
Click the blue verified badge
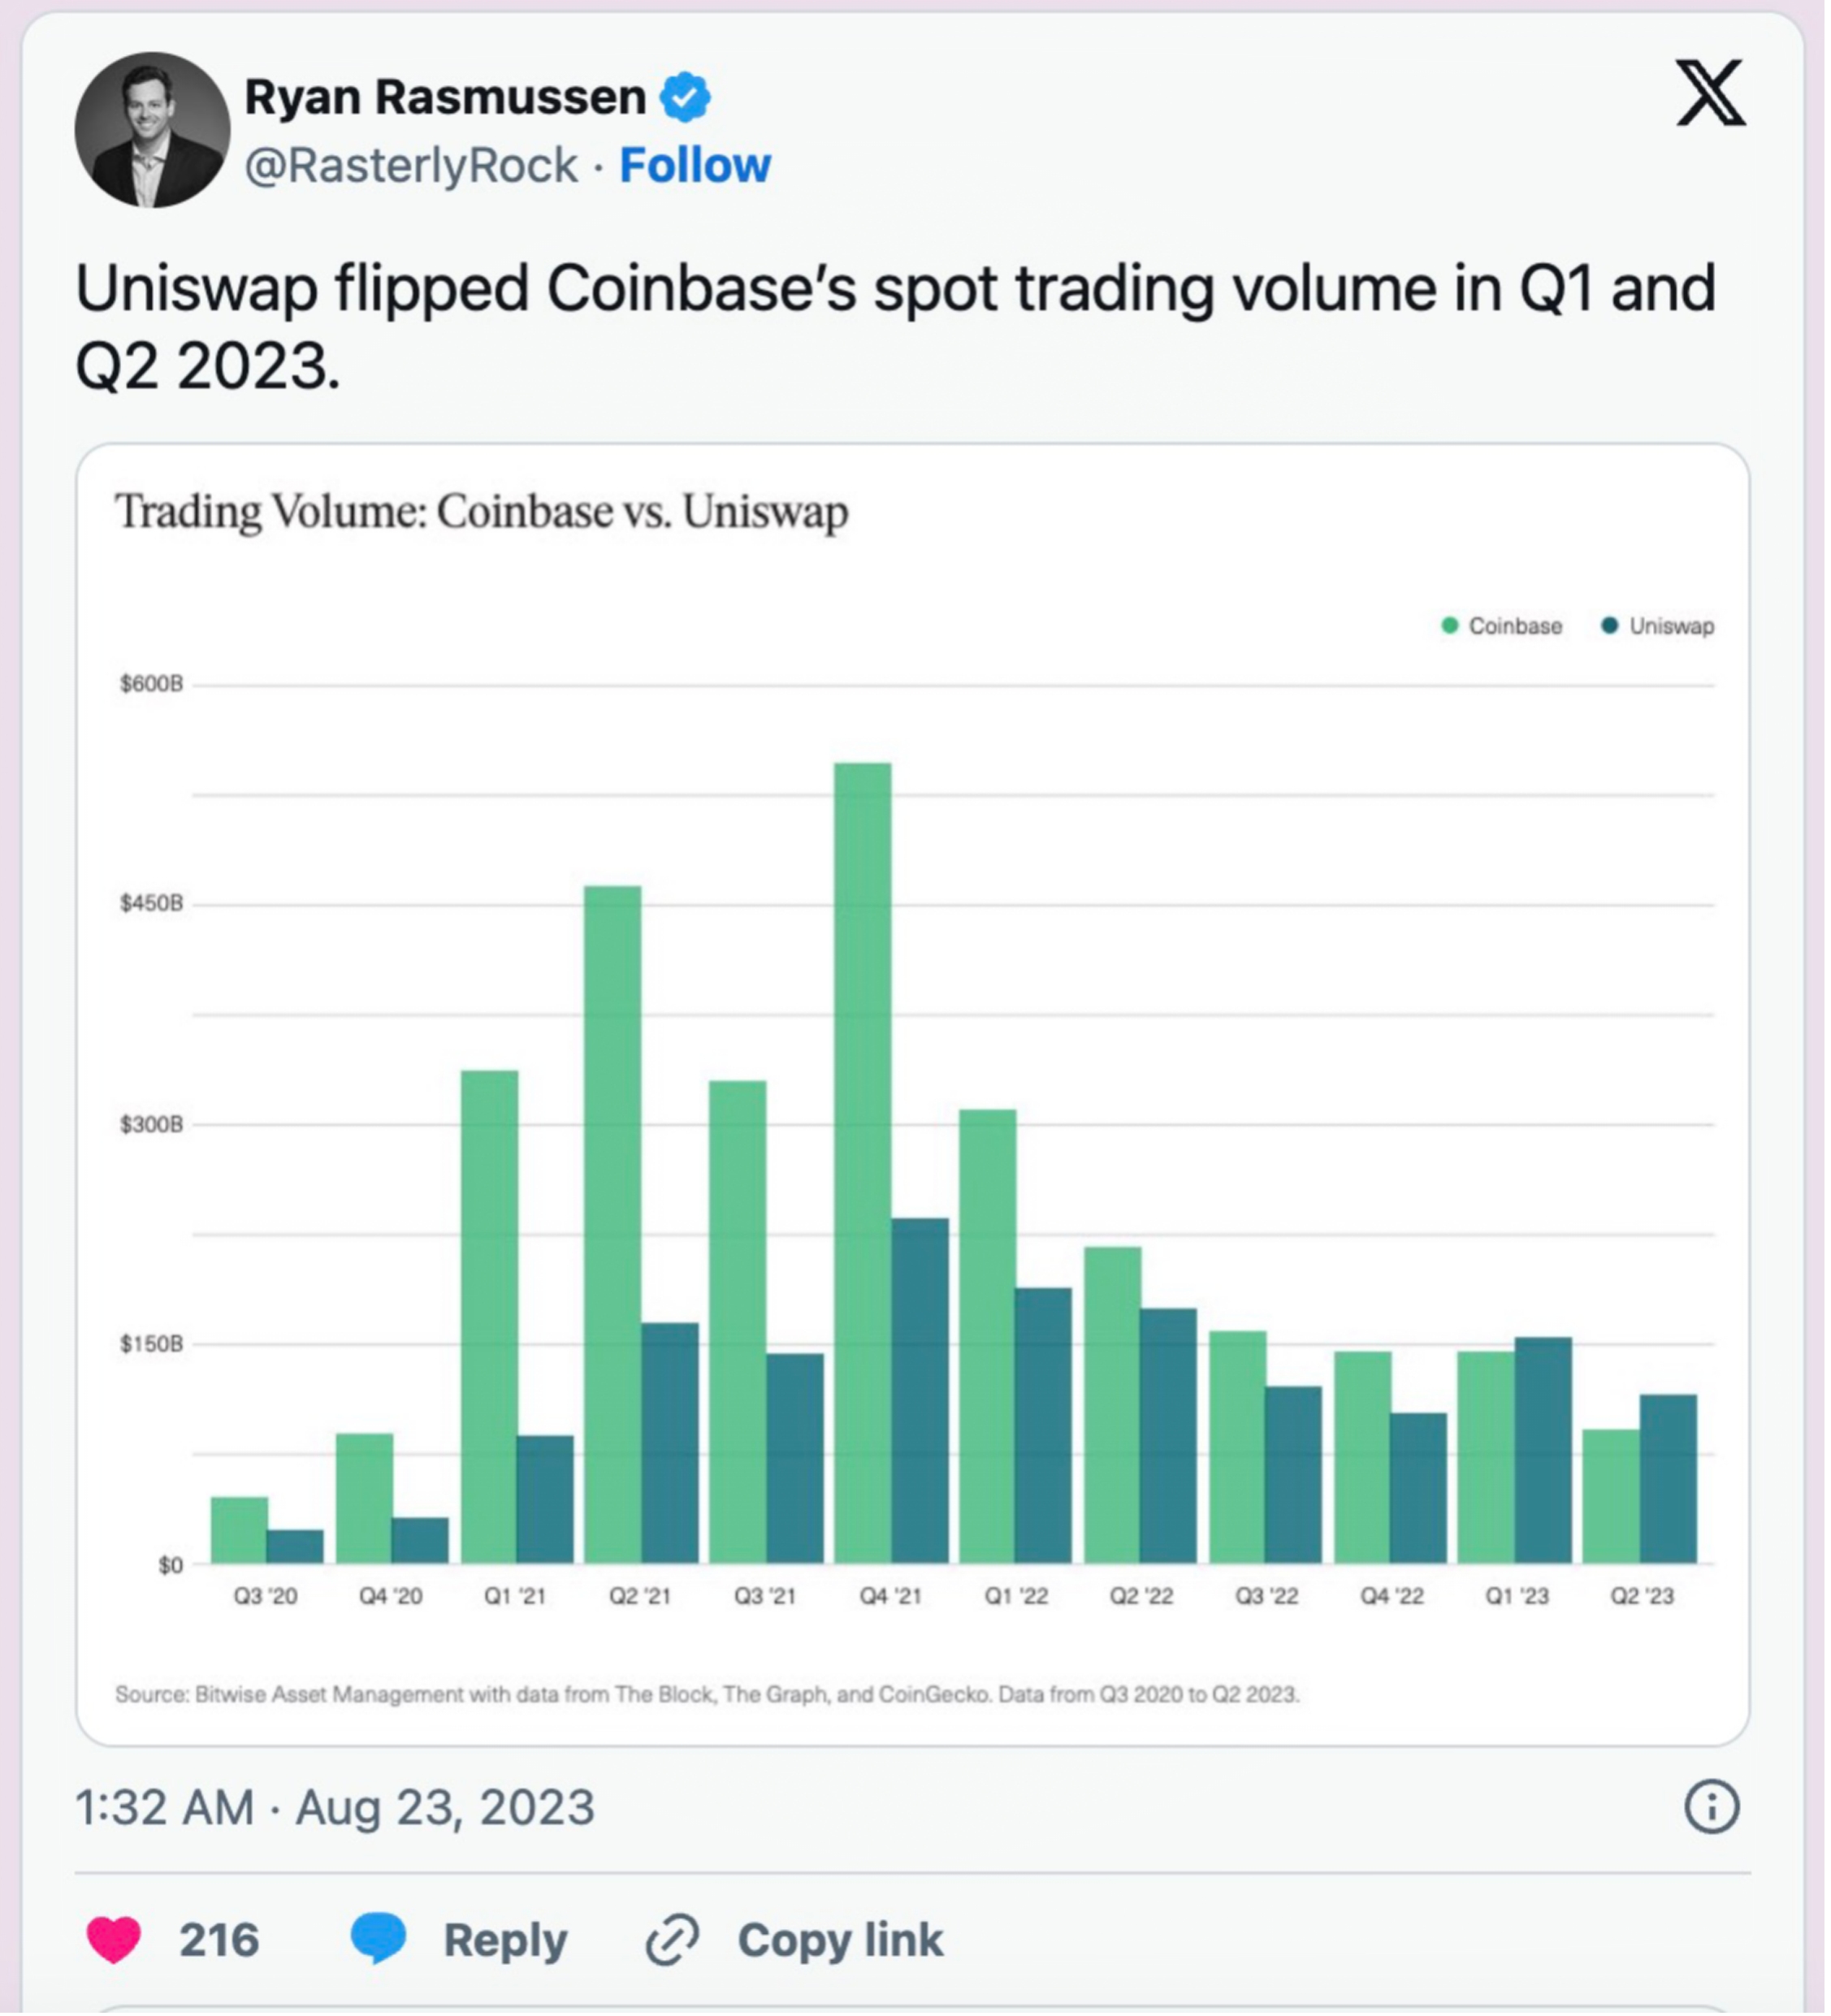click(x=685, y=97)
